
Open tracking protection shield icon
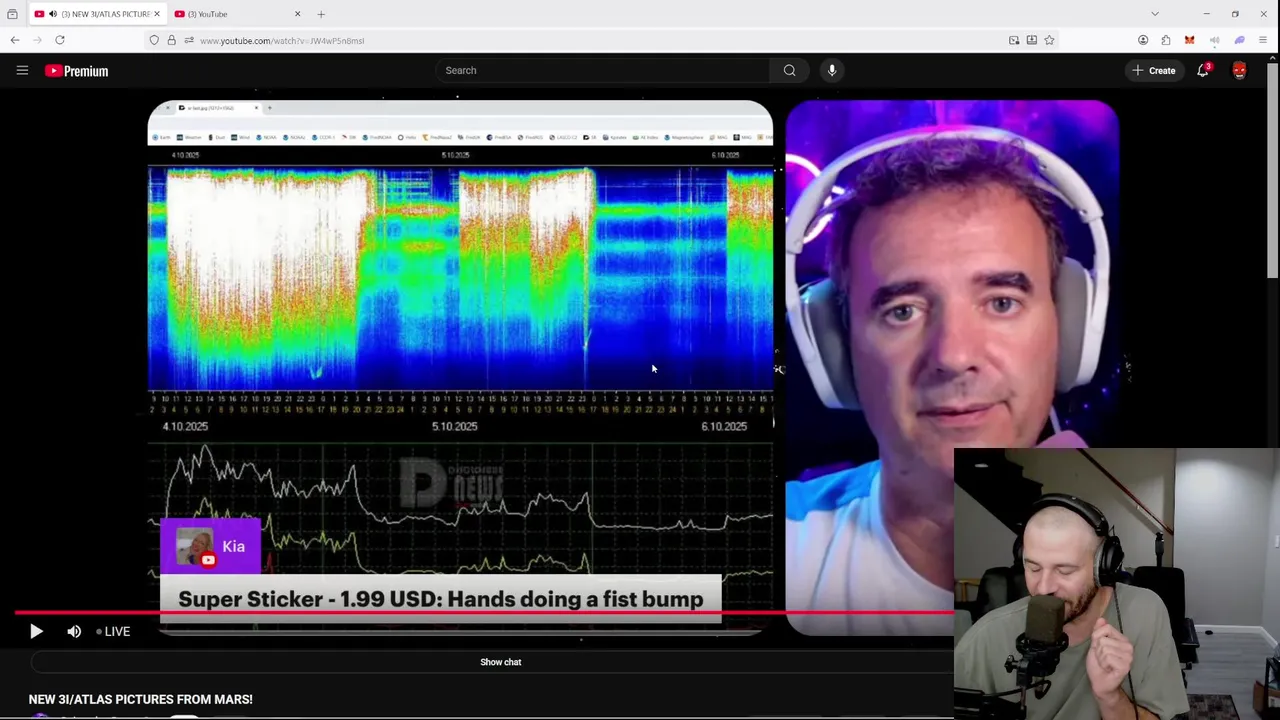[154, 40]
